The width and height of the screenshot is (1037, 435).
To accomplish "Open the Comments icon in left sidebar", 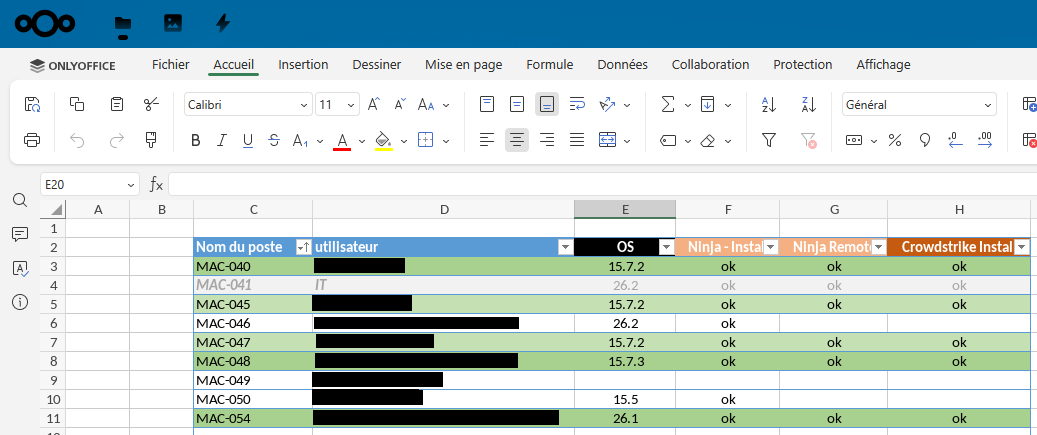I will [x=20, y=234].
